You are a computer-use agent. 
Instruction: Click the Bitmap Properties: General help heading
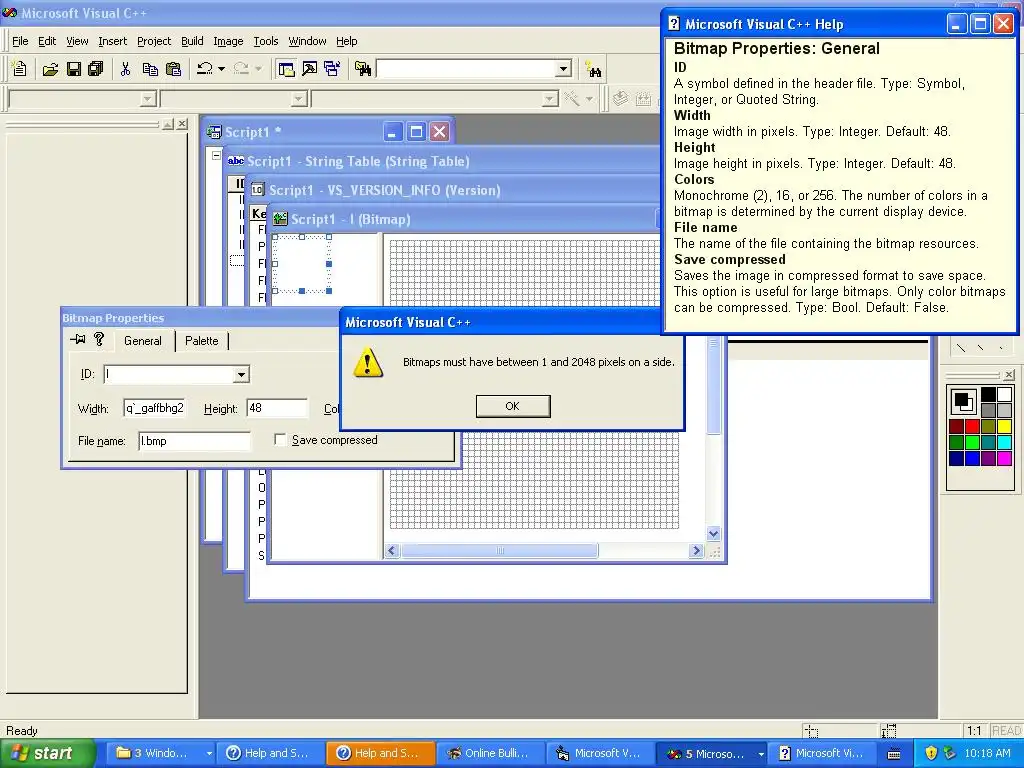[776, 48]
